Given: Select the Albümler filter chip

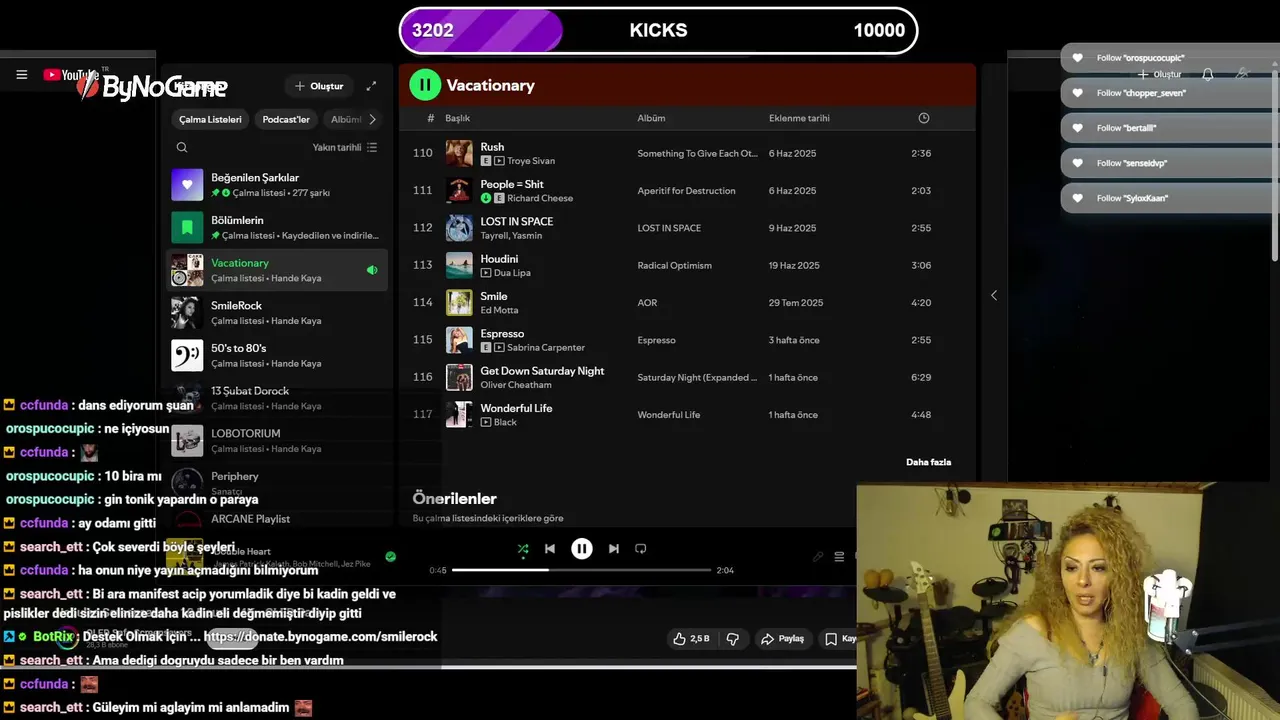Looking at the screenshot, I should 345,119.
